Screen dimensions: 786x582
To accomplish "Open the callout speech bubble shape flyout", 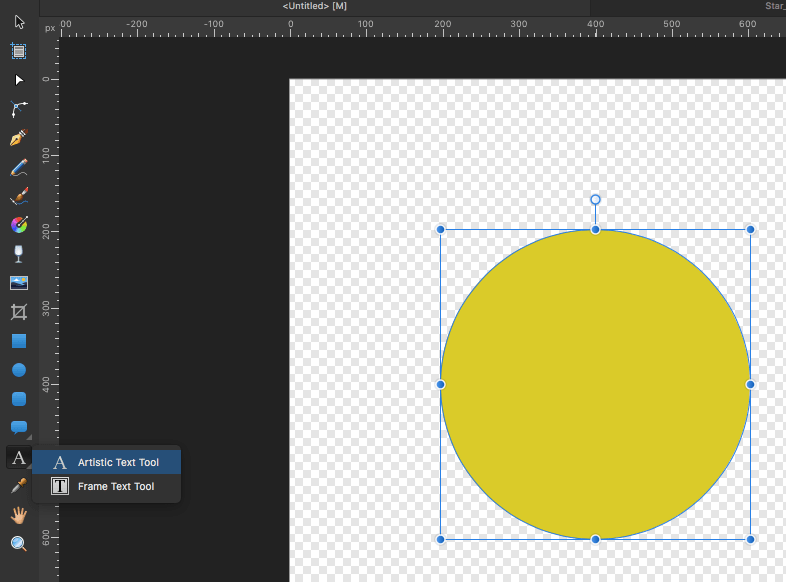I will point(19,429).
